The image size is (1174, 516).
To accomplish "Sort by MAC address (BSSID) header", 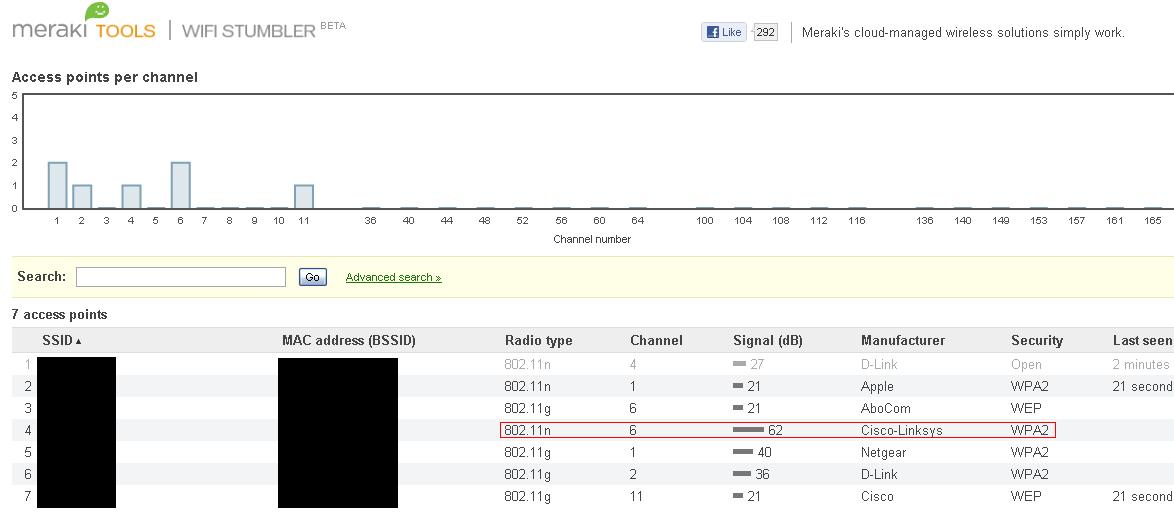I will 349,341.
